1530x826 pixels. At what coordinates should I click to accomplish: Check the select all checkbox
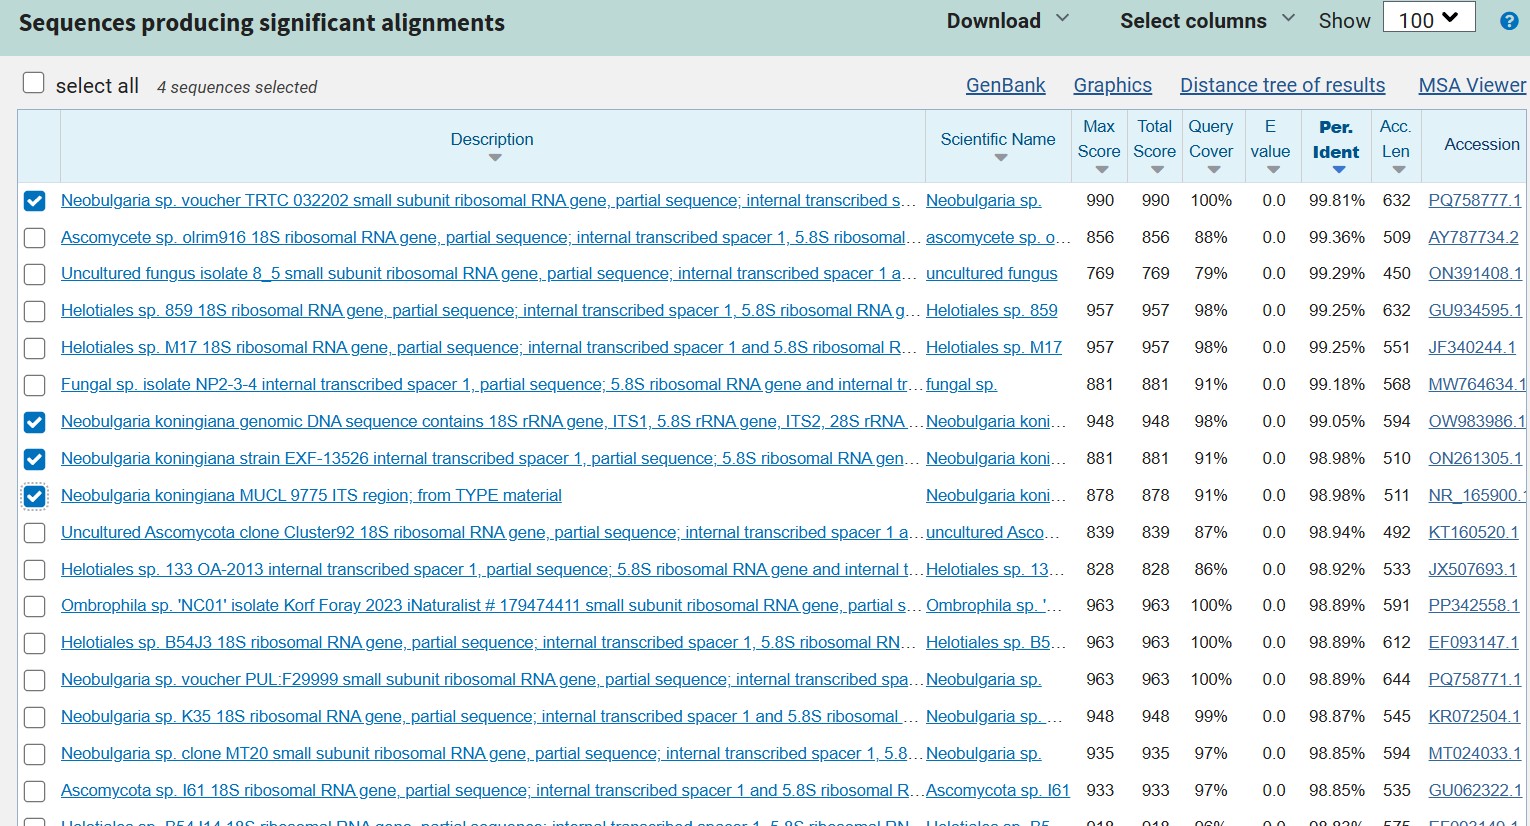(x=34, y=83)
